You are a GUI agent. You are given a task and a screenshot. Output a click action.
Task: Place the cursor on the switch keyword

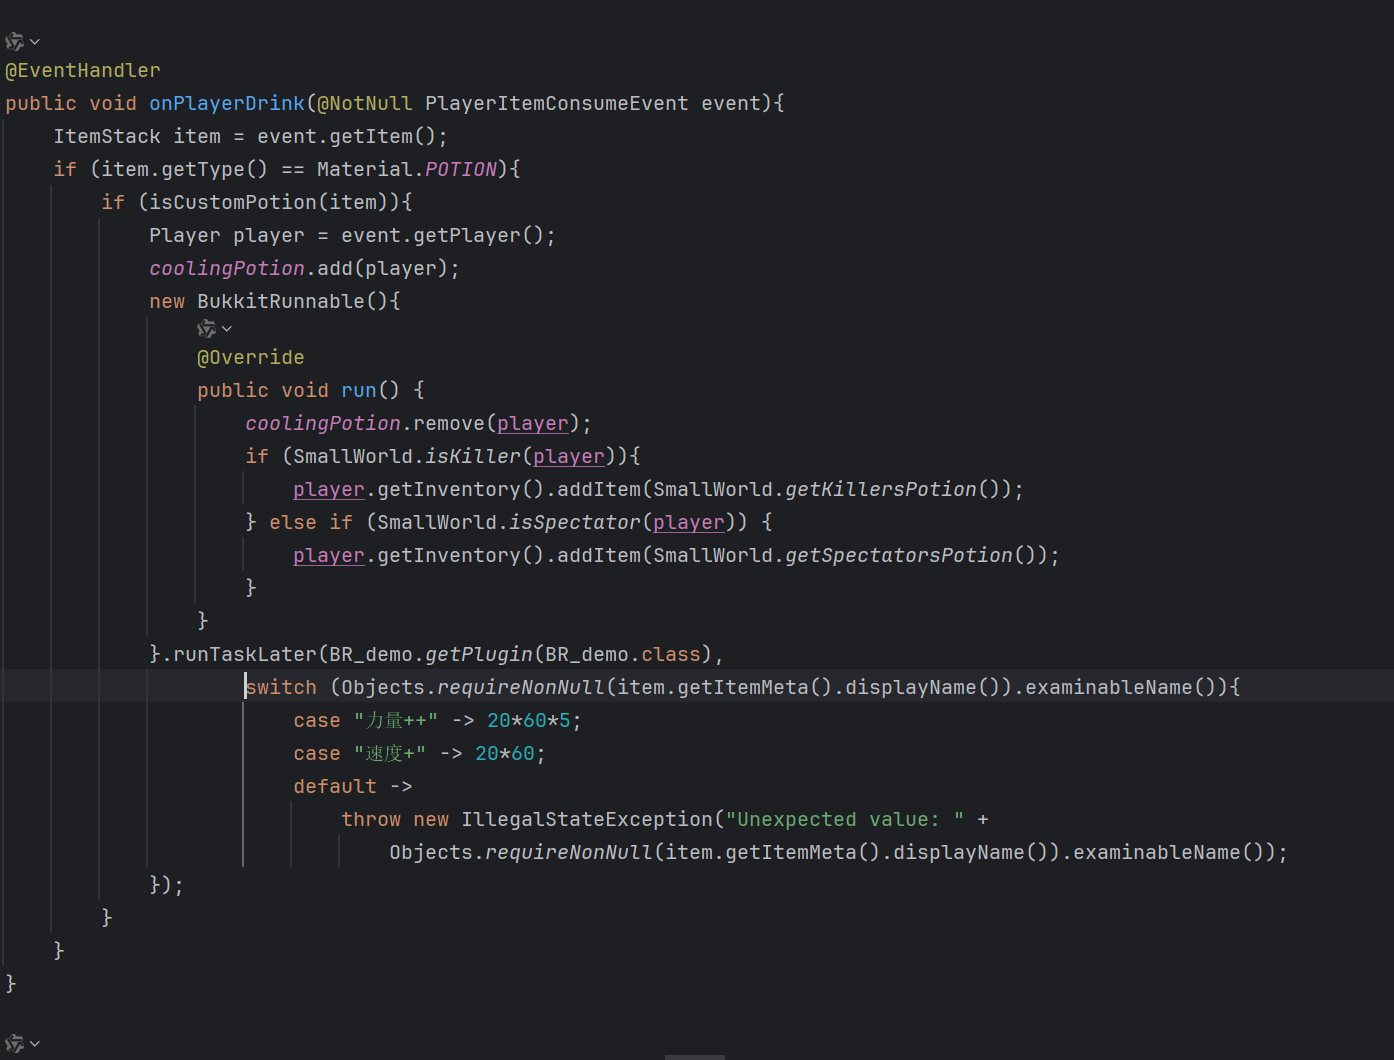(x=282, y=688)
